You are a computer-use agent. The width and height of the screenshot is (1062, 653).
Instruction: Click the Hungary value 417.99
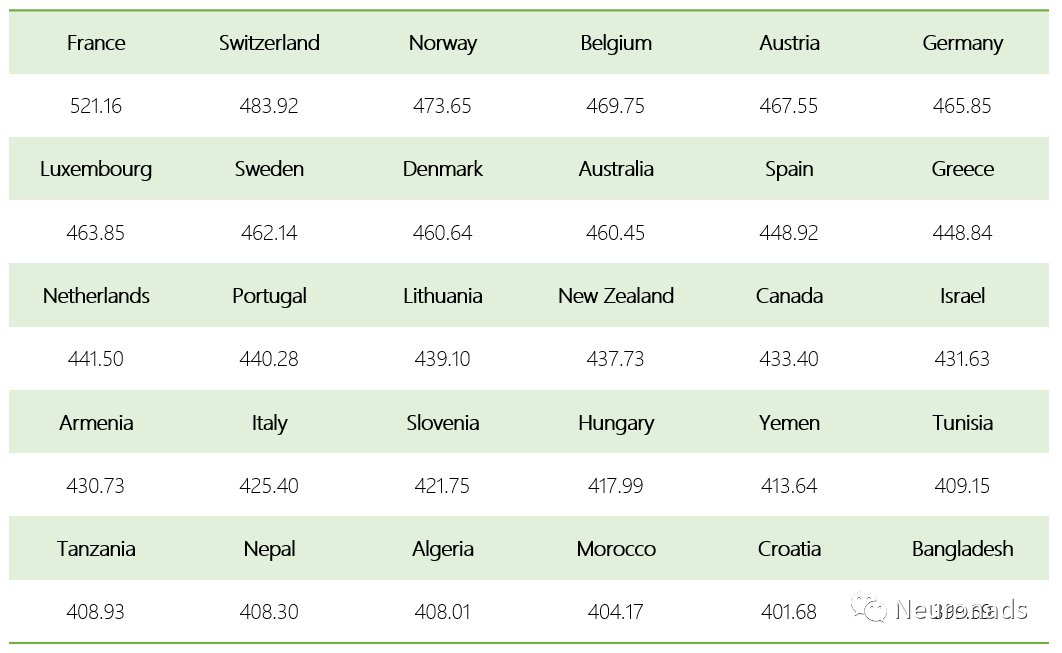tap(616, 486)
